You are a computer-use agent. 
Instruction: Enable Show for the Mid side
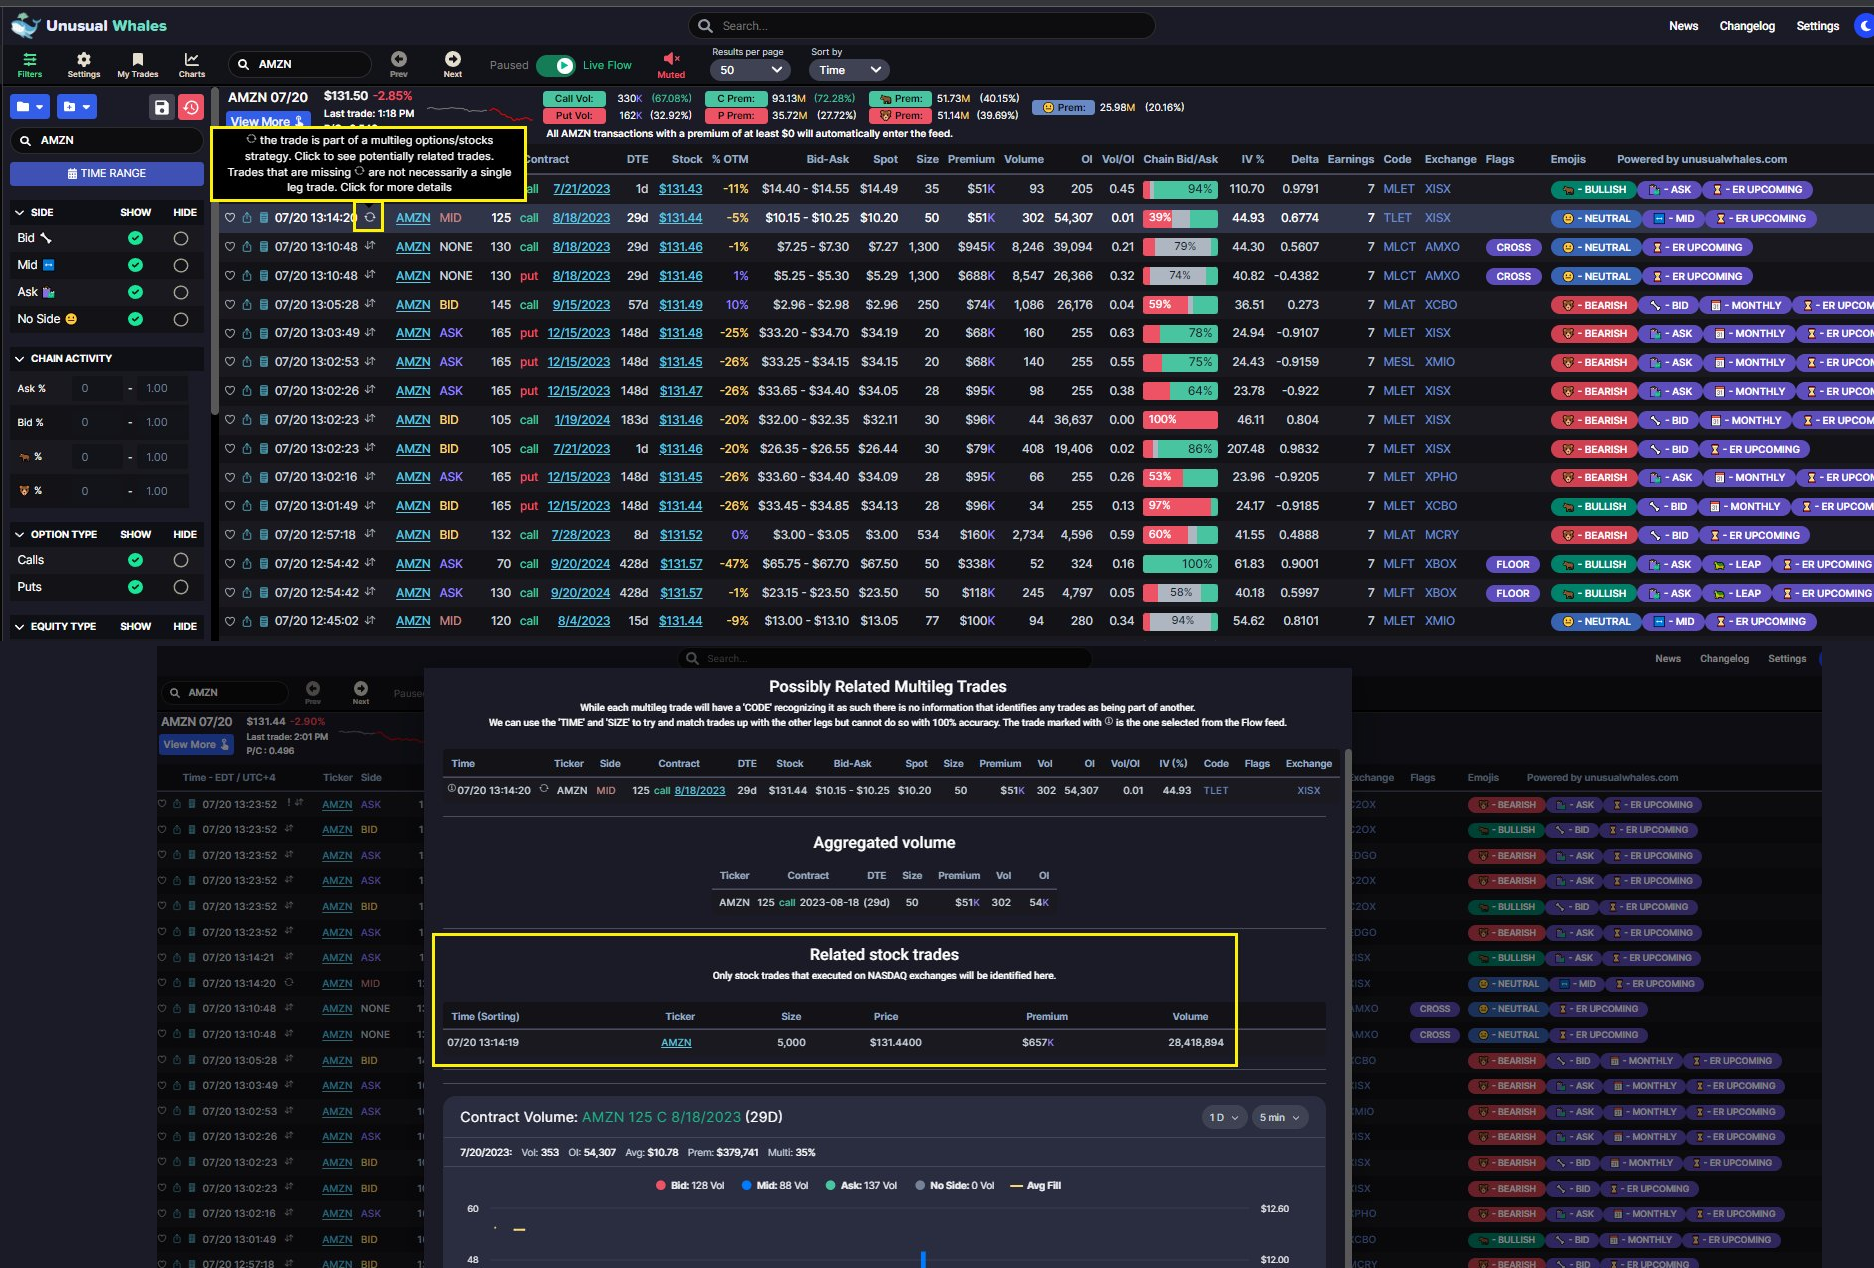(x=135, y=265)
